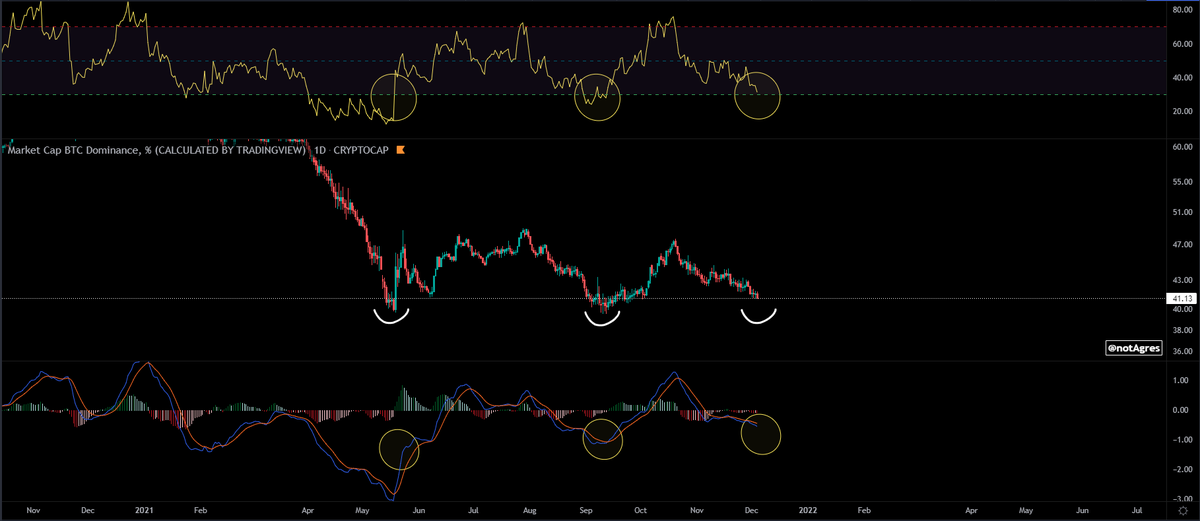Click the 1.00 MACD scale label
This screenshot has width=1200, height=521.
1182,381
